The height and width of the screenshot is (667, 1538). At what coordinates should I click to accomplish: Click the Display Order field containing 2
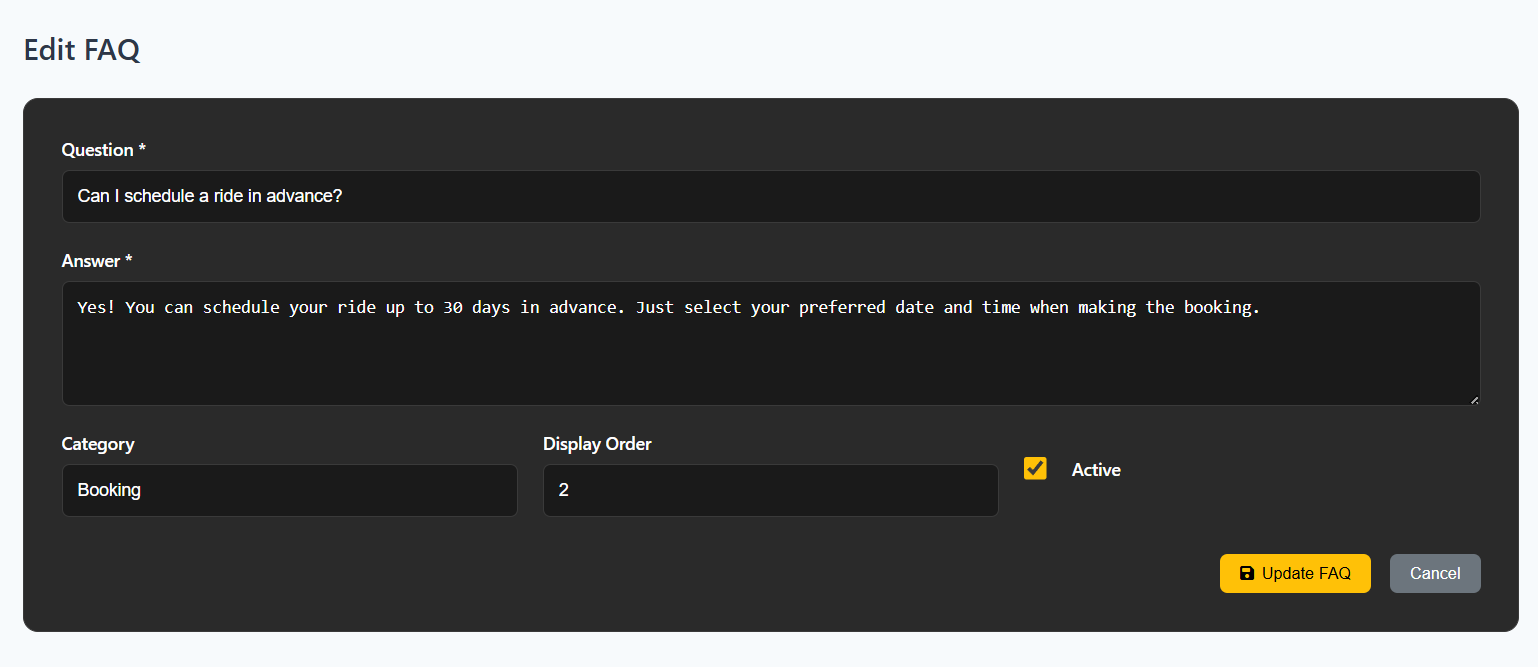click(x=770, y=490)
